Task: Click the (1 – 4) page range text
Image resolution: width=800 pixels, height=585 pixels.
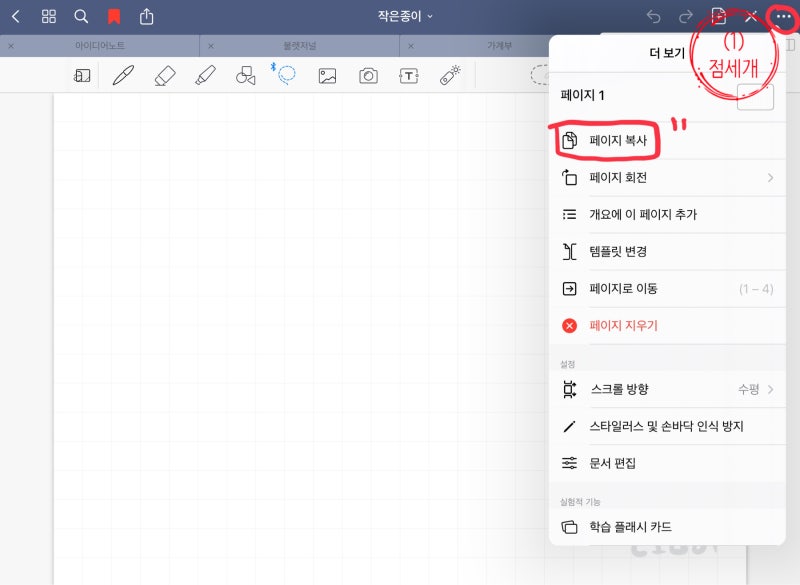Action: (756, 289)
